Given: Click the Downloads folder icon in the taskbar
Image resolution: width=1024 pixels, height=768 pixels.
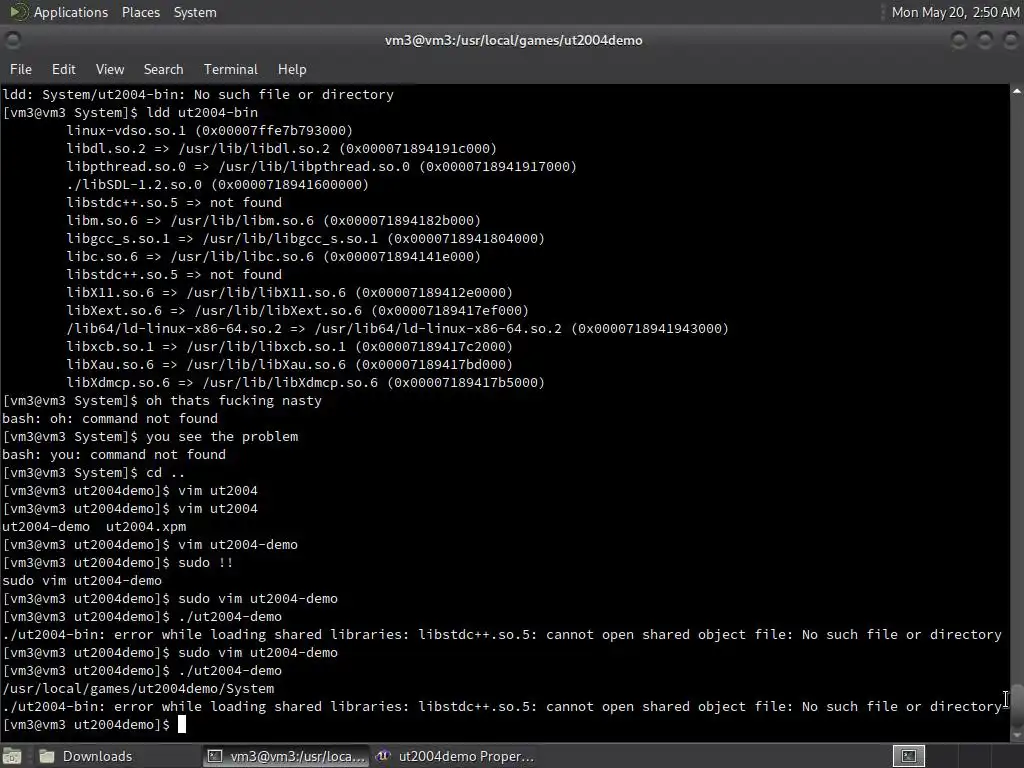Looking at the screenshot, I should [46, 756].
